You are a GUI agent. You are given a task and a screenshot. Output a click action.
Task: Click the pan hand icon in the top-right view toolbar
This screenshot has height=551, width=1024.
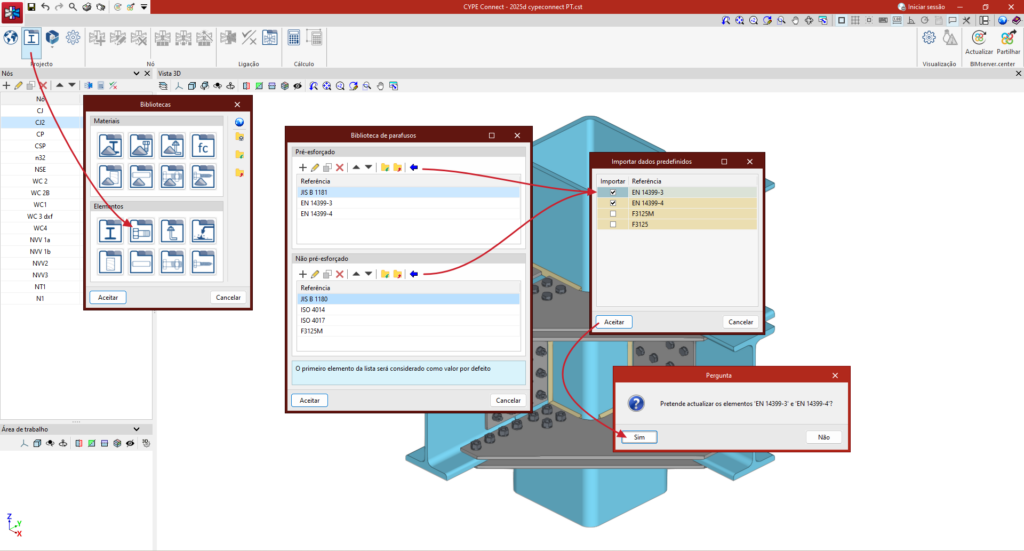pyautogui.click(x=795, y=20)
